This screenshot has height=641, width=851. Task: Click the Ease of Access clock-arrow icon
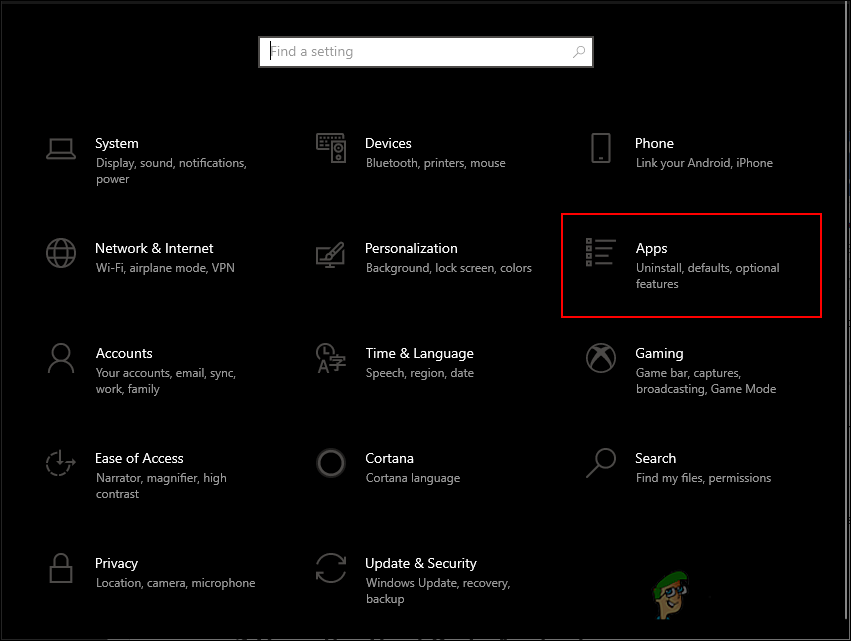click(61, 463)
